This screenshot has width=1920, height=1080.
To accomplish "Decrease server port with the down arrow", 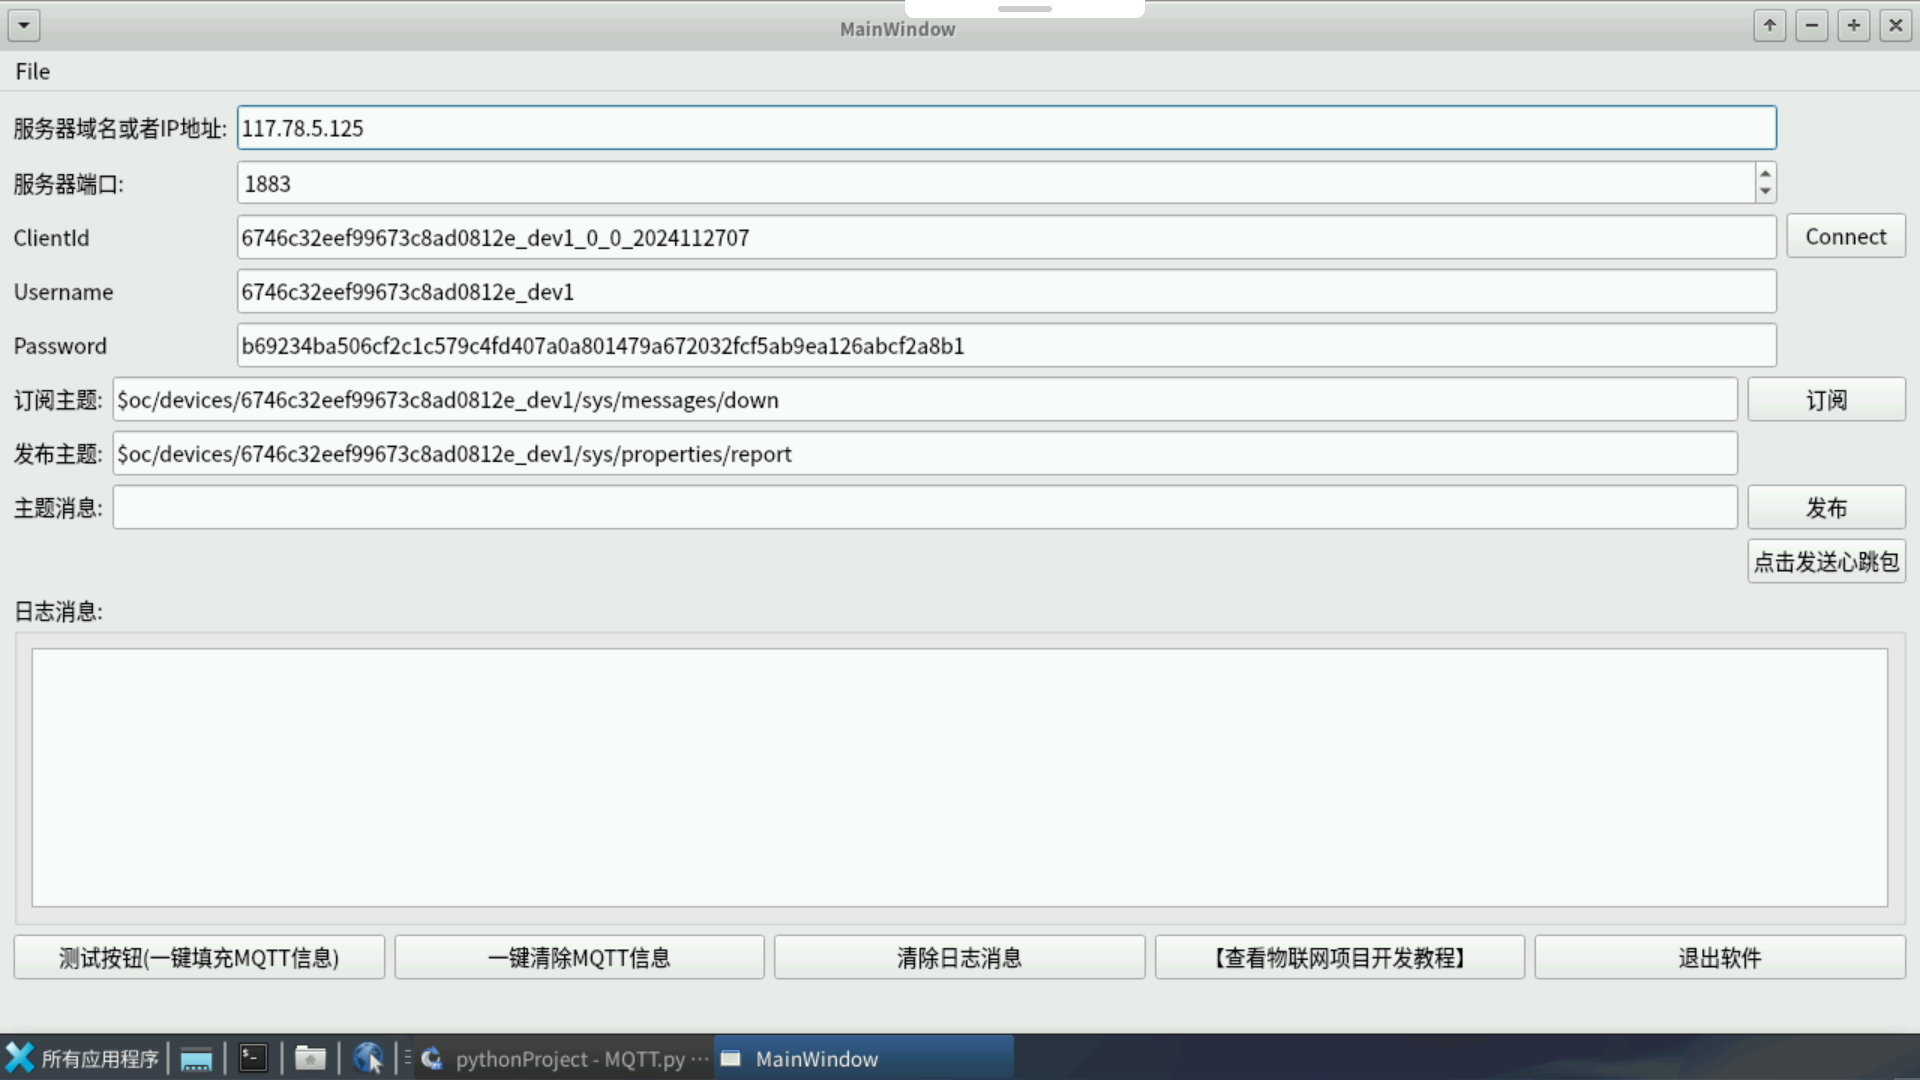I will [1765, 192].
